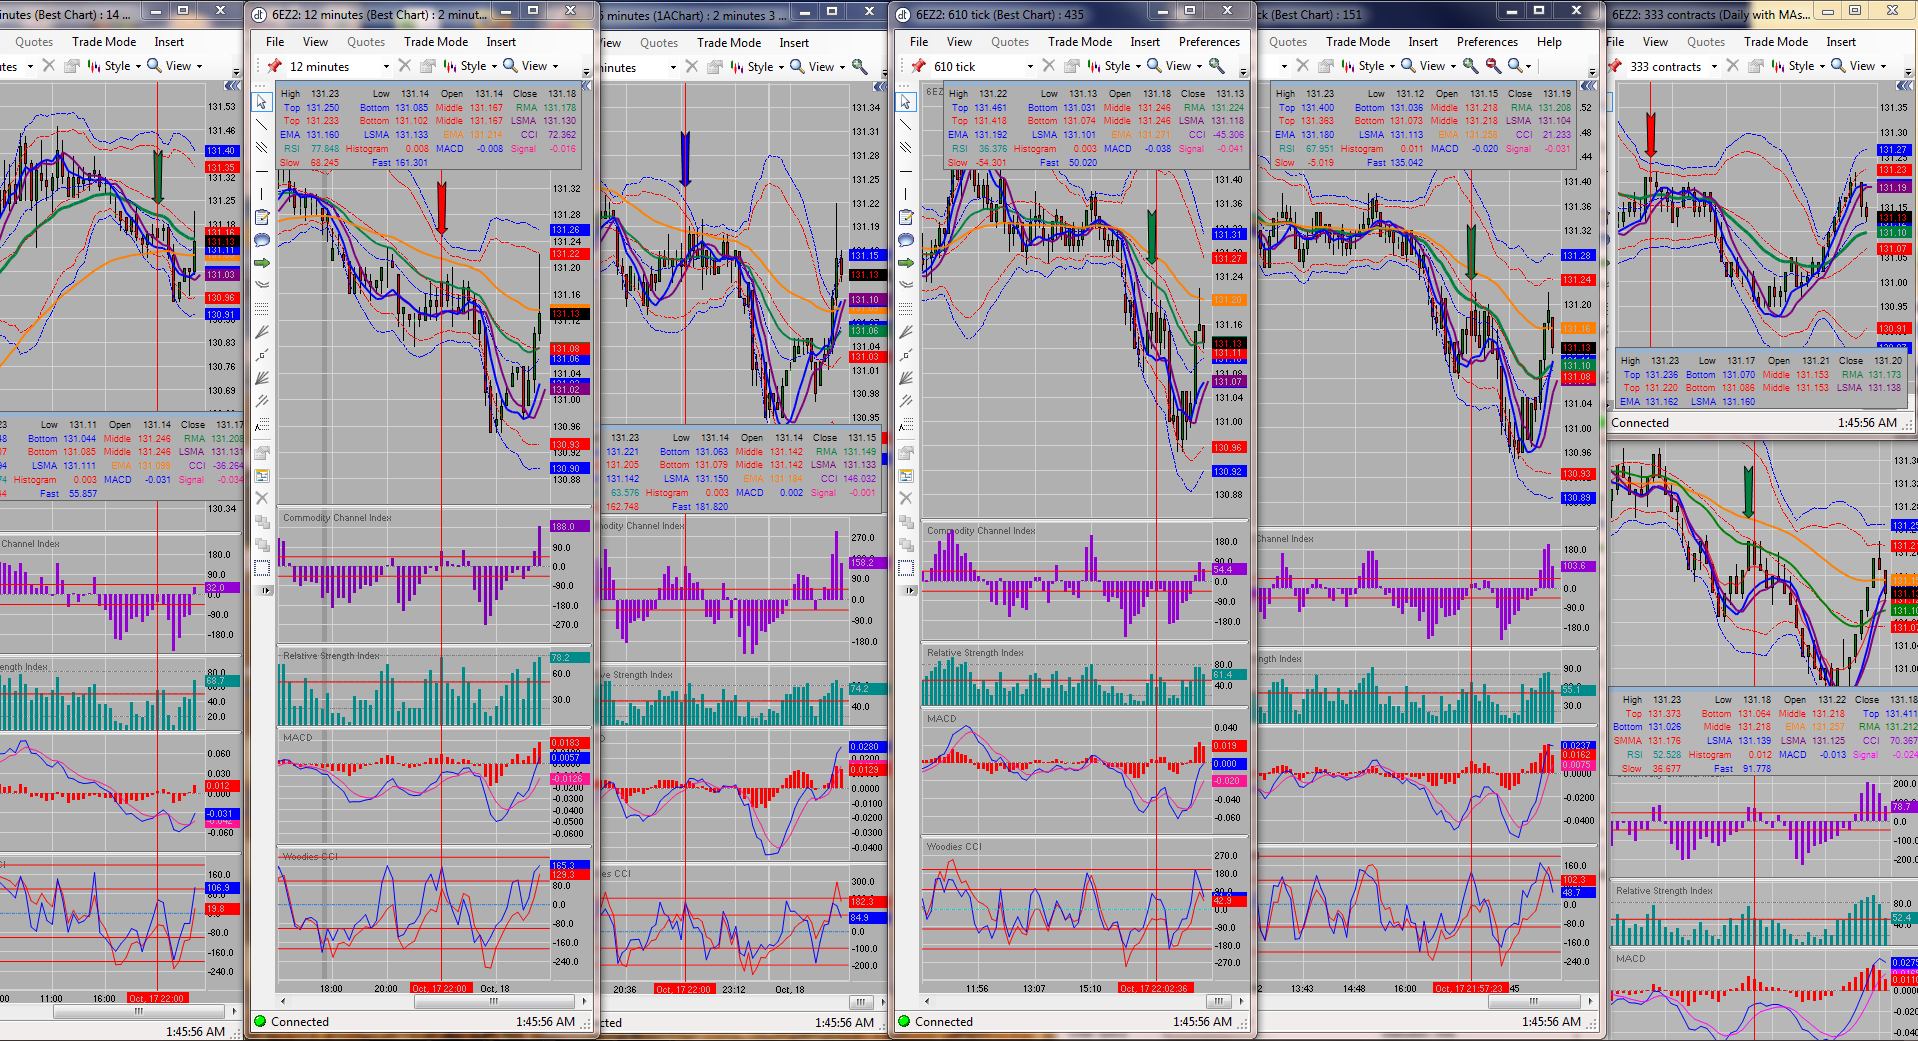Open Style dropdown in 12 minutes window
Viewport: 1918px width, 1041px height.
(472, 66)
